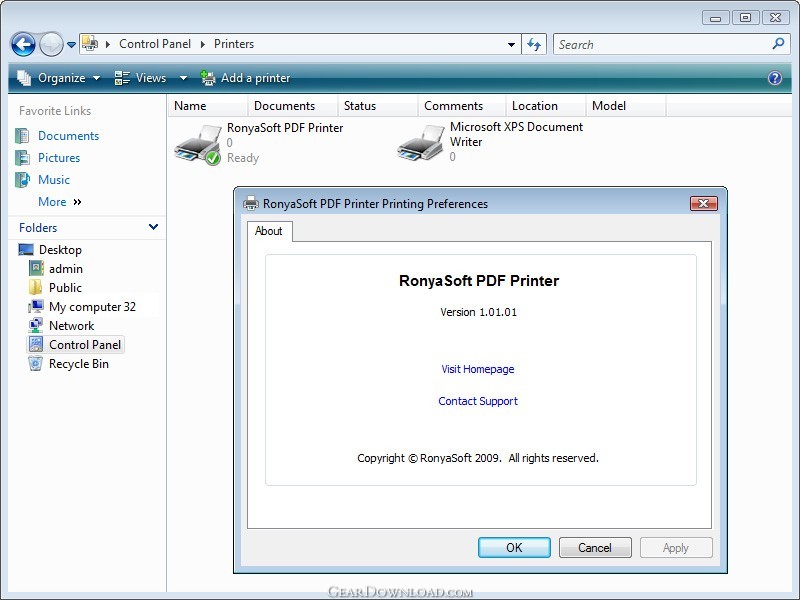Viewport: 800px width, 600px height.
Task: Sort by the Documents column header
Action: [292, 106]
